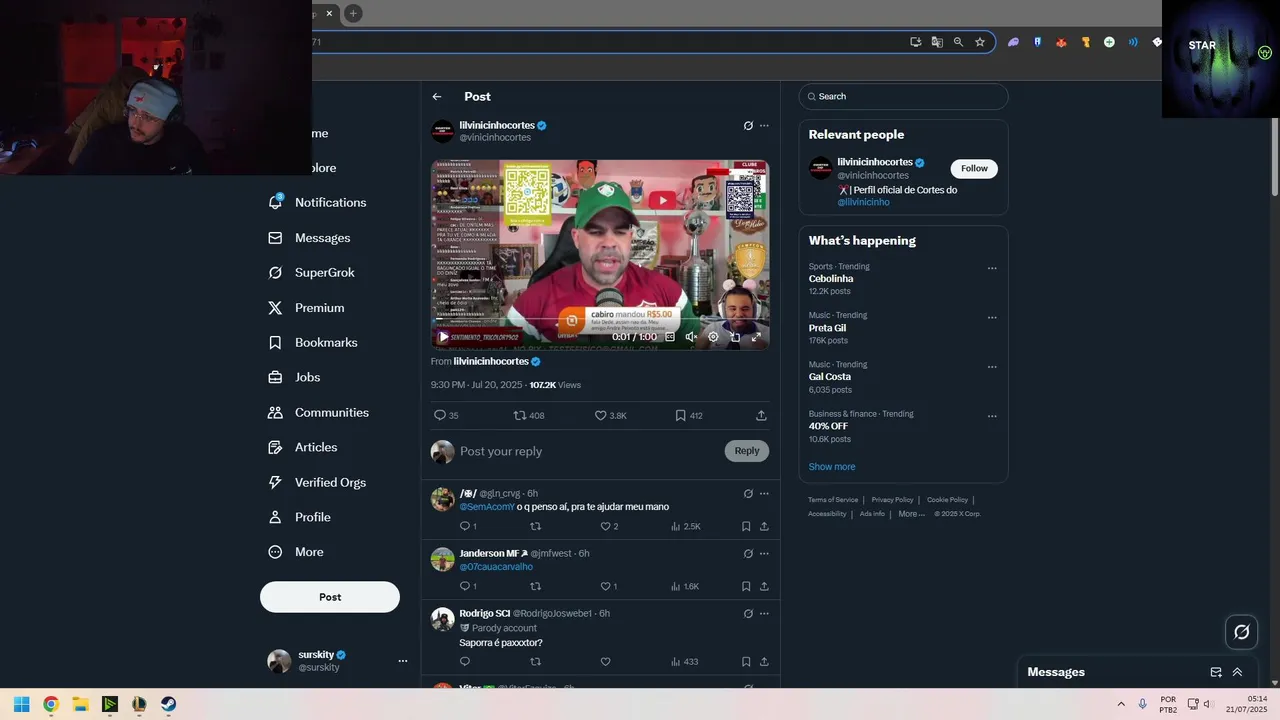Open Jobs in the sidebar

pyautogui.click(x=294, y=378)
